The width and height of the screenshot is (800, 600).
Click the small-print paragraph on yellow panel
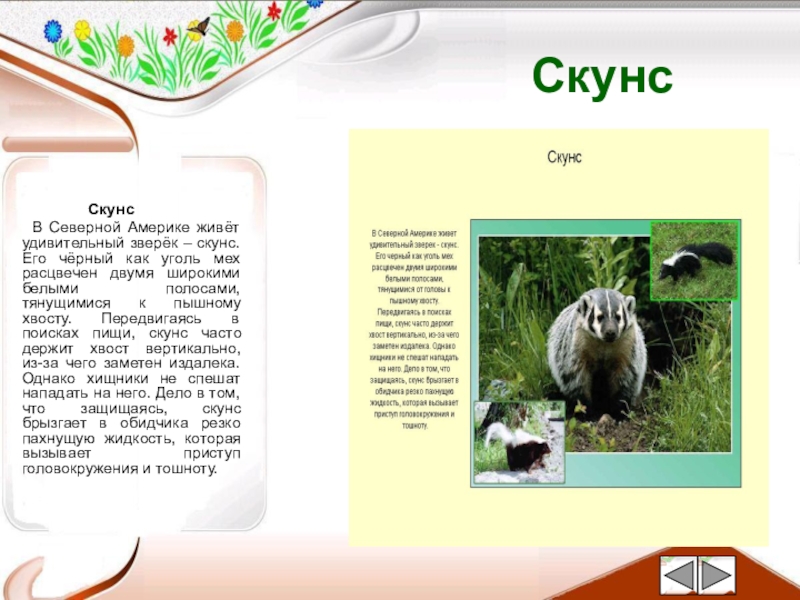tap(414, 329)
